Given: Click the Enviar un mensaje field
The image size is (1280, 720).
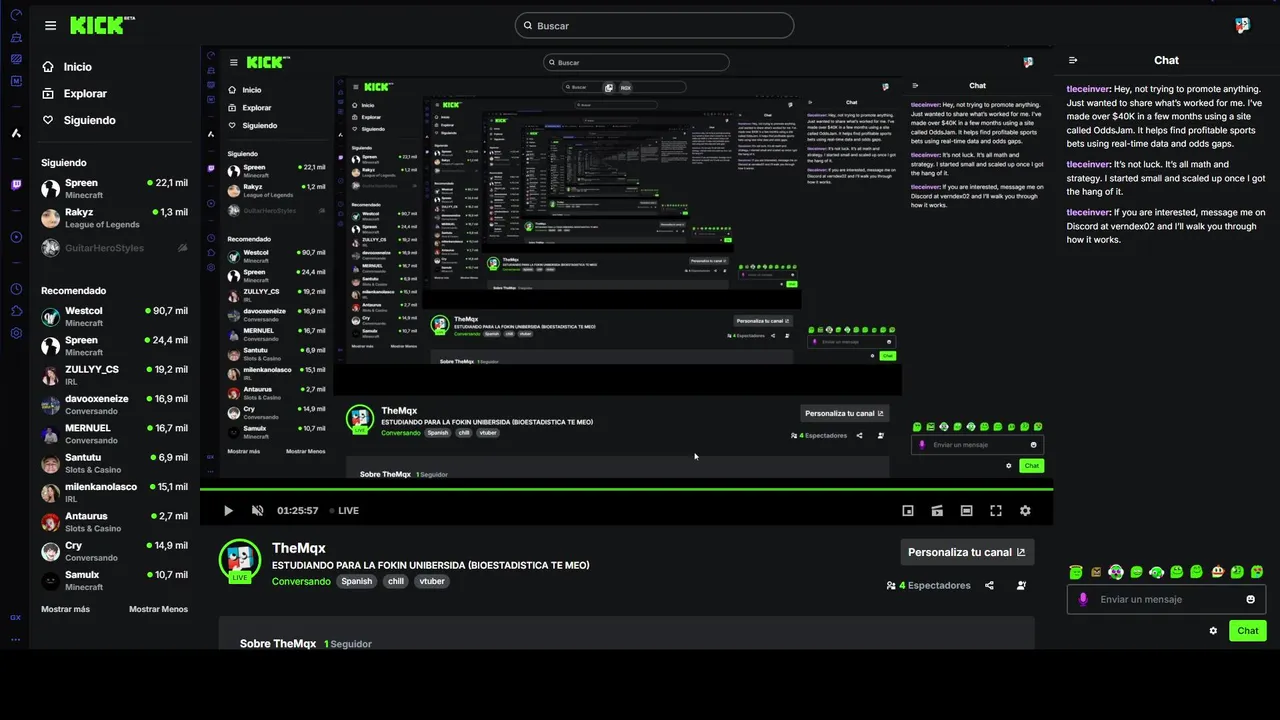Looking at the screenshot, I should (x=1166, y=599).
